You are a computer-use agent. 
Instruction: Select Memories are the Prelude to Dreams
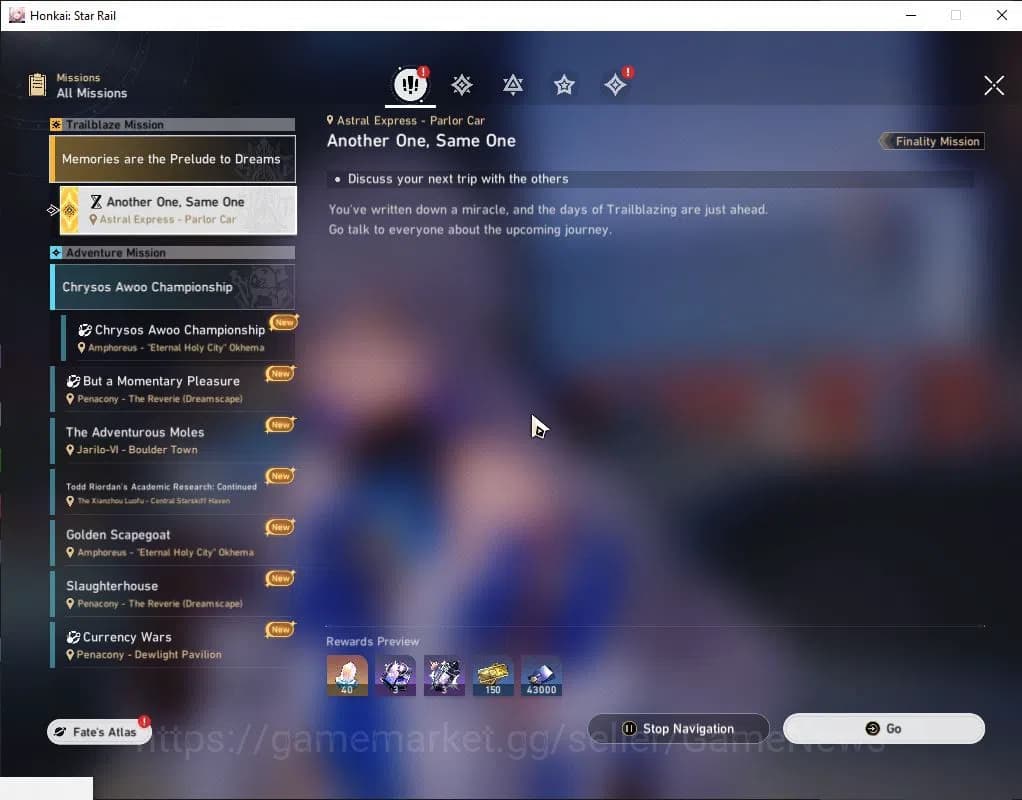pos(173,159)
